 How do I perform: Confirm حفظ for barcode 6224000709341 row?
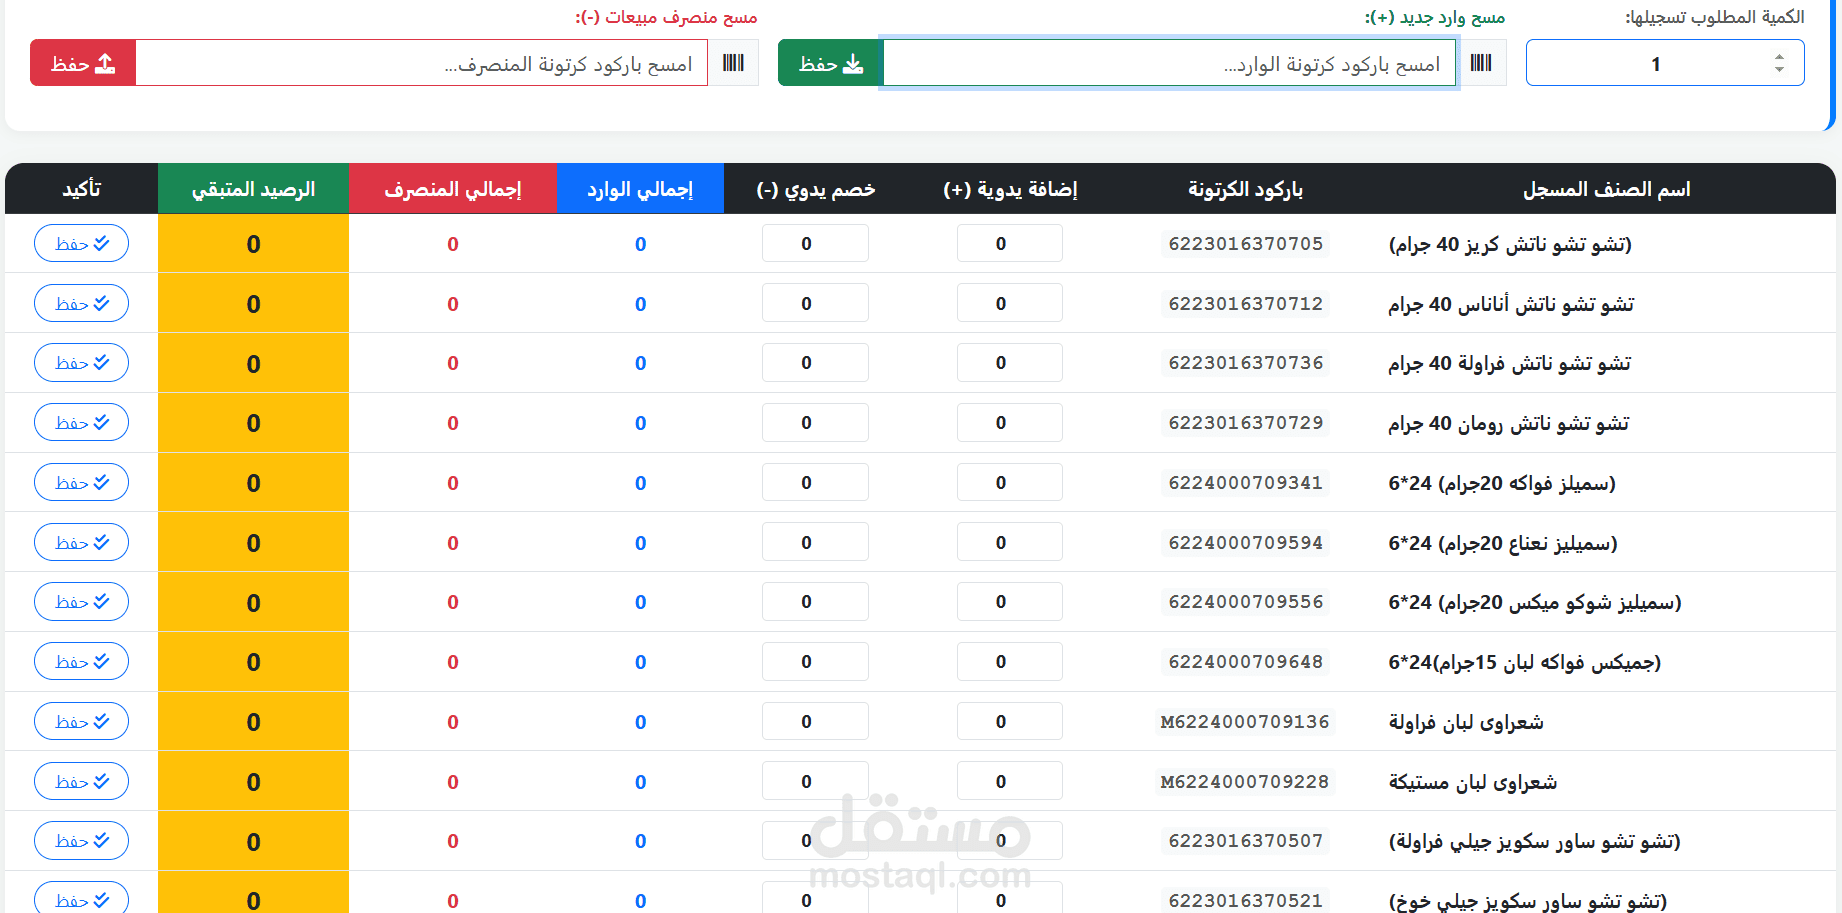[x=82, y=482]
